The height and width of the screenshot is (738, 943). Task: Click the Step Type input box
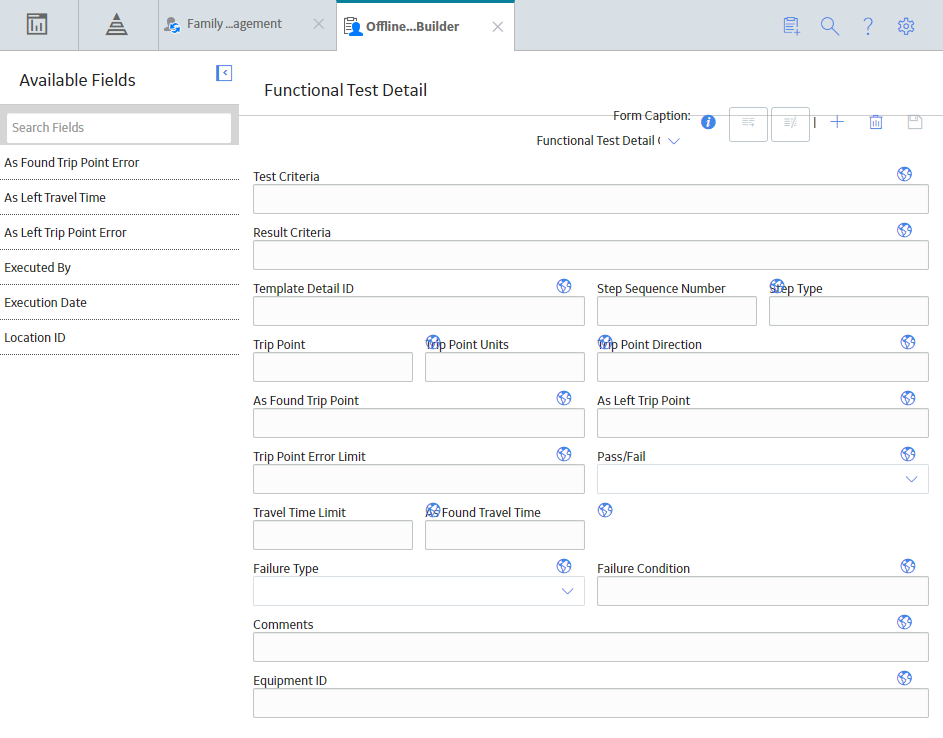pos(849,311)
